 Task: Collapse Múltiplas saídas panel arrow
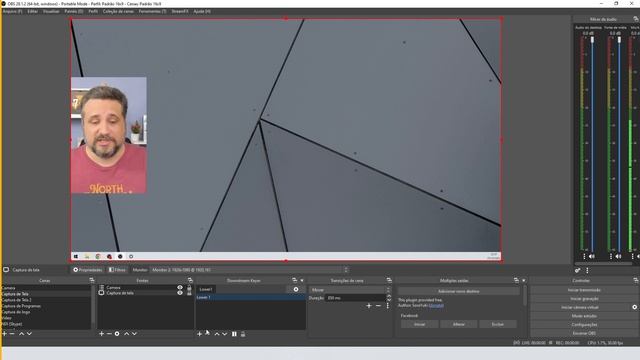tap(524, 280)
